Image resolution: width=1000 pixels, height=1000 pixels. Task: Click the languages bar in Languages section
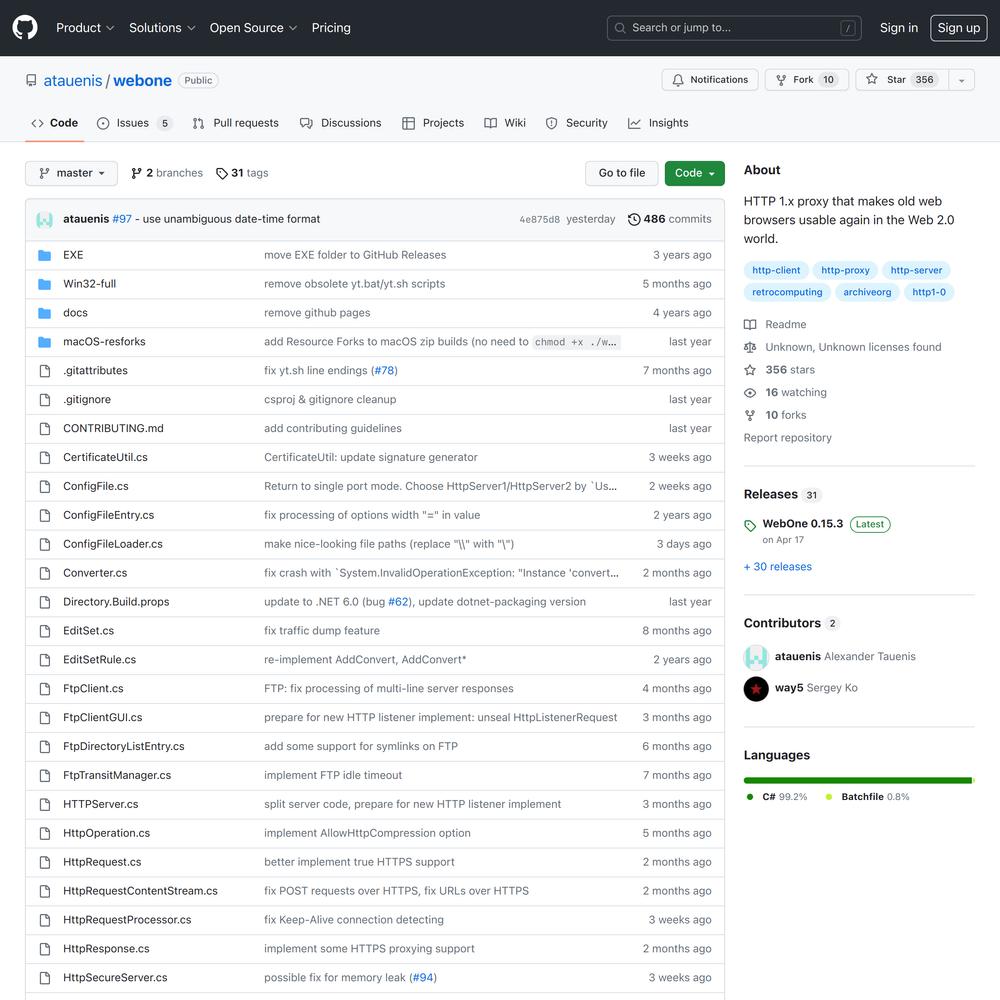coord(858,780)
